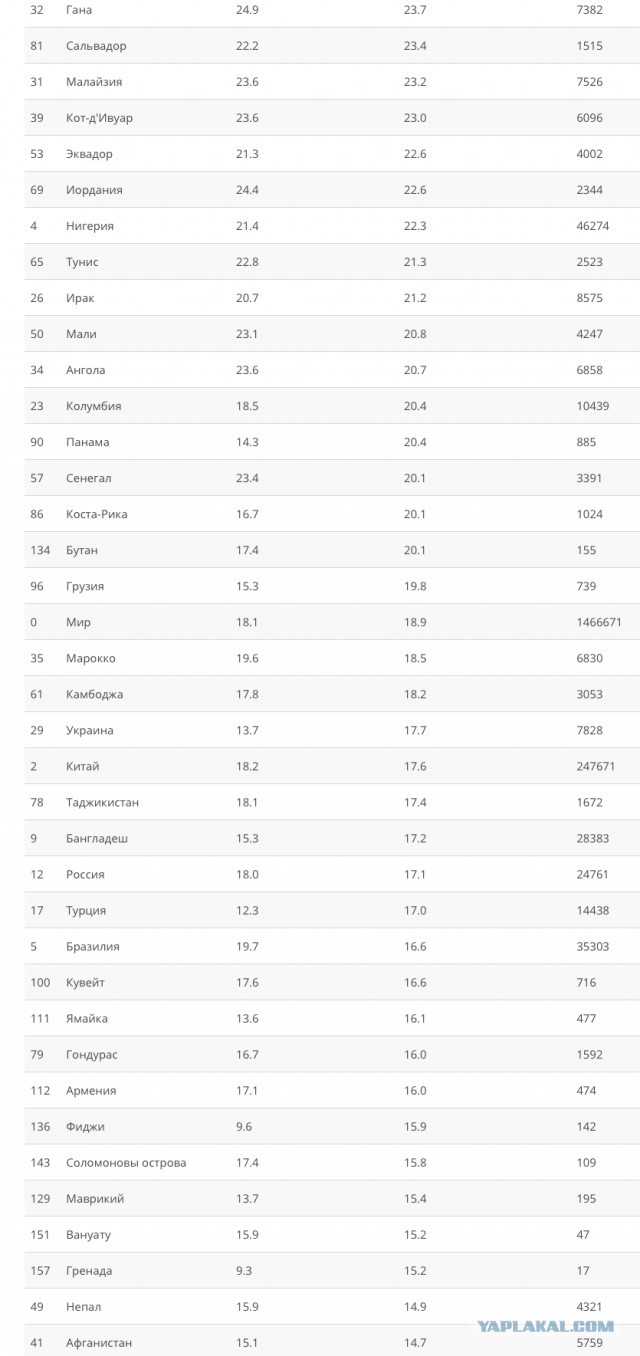Click the rank number 134 for Бутан
Screen dimensions: 640x1356
tap(40, 550)
